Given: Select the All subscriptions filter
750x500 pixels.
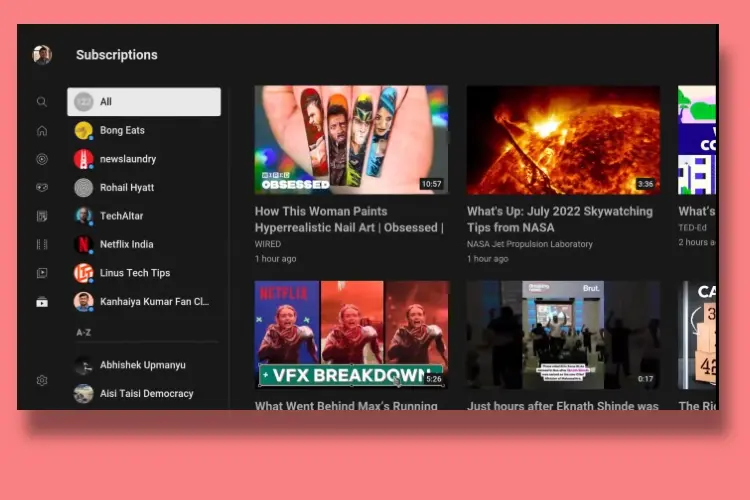Looking at the screenshot, I should tap(144, 102).
